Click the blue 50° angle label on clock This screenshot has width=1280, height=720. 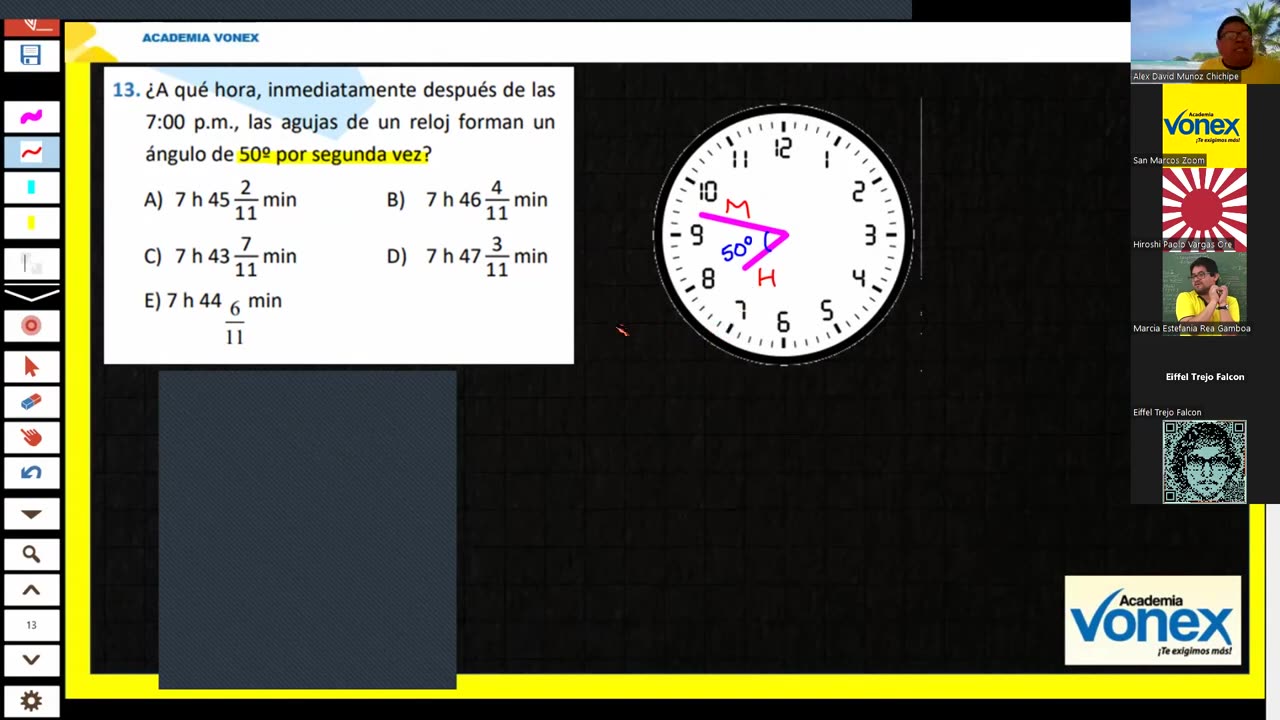pos(737,249)
